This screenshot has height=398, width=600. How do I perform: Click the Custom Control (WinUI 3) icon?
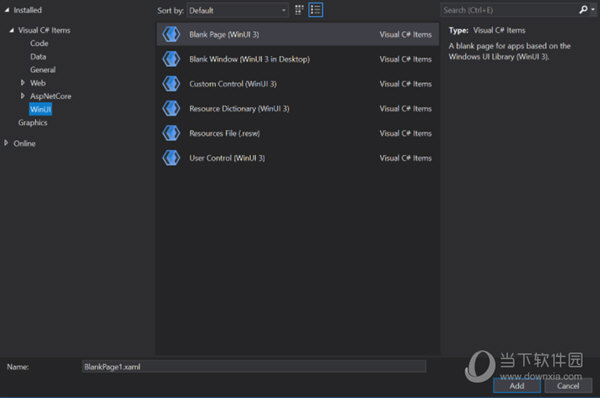[x=171, y=84]
